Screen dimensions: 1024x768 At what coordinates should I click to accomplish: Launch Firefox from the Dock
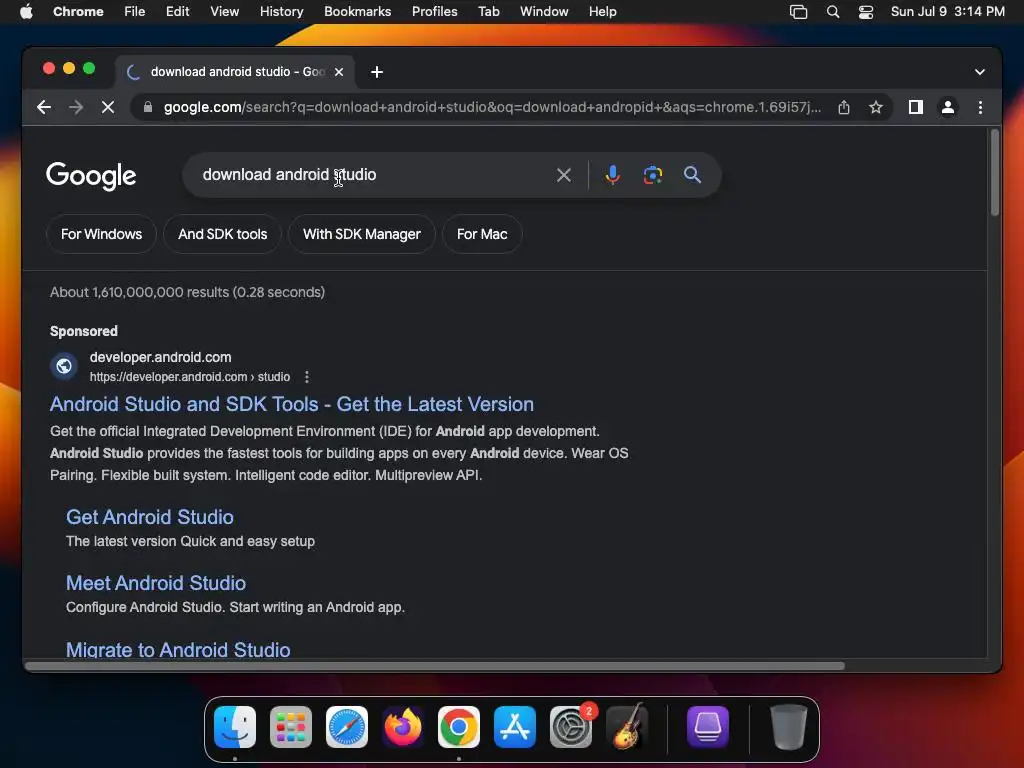point(403,727)
